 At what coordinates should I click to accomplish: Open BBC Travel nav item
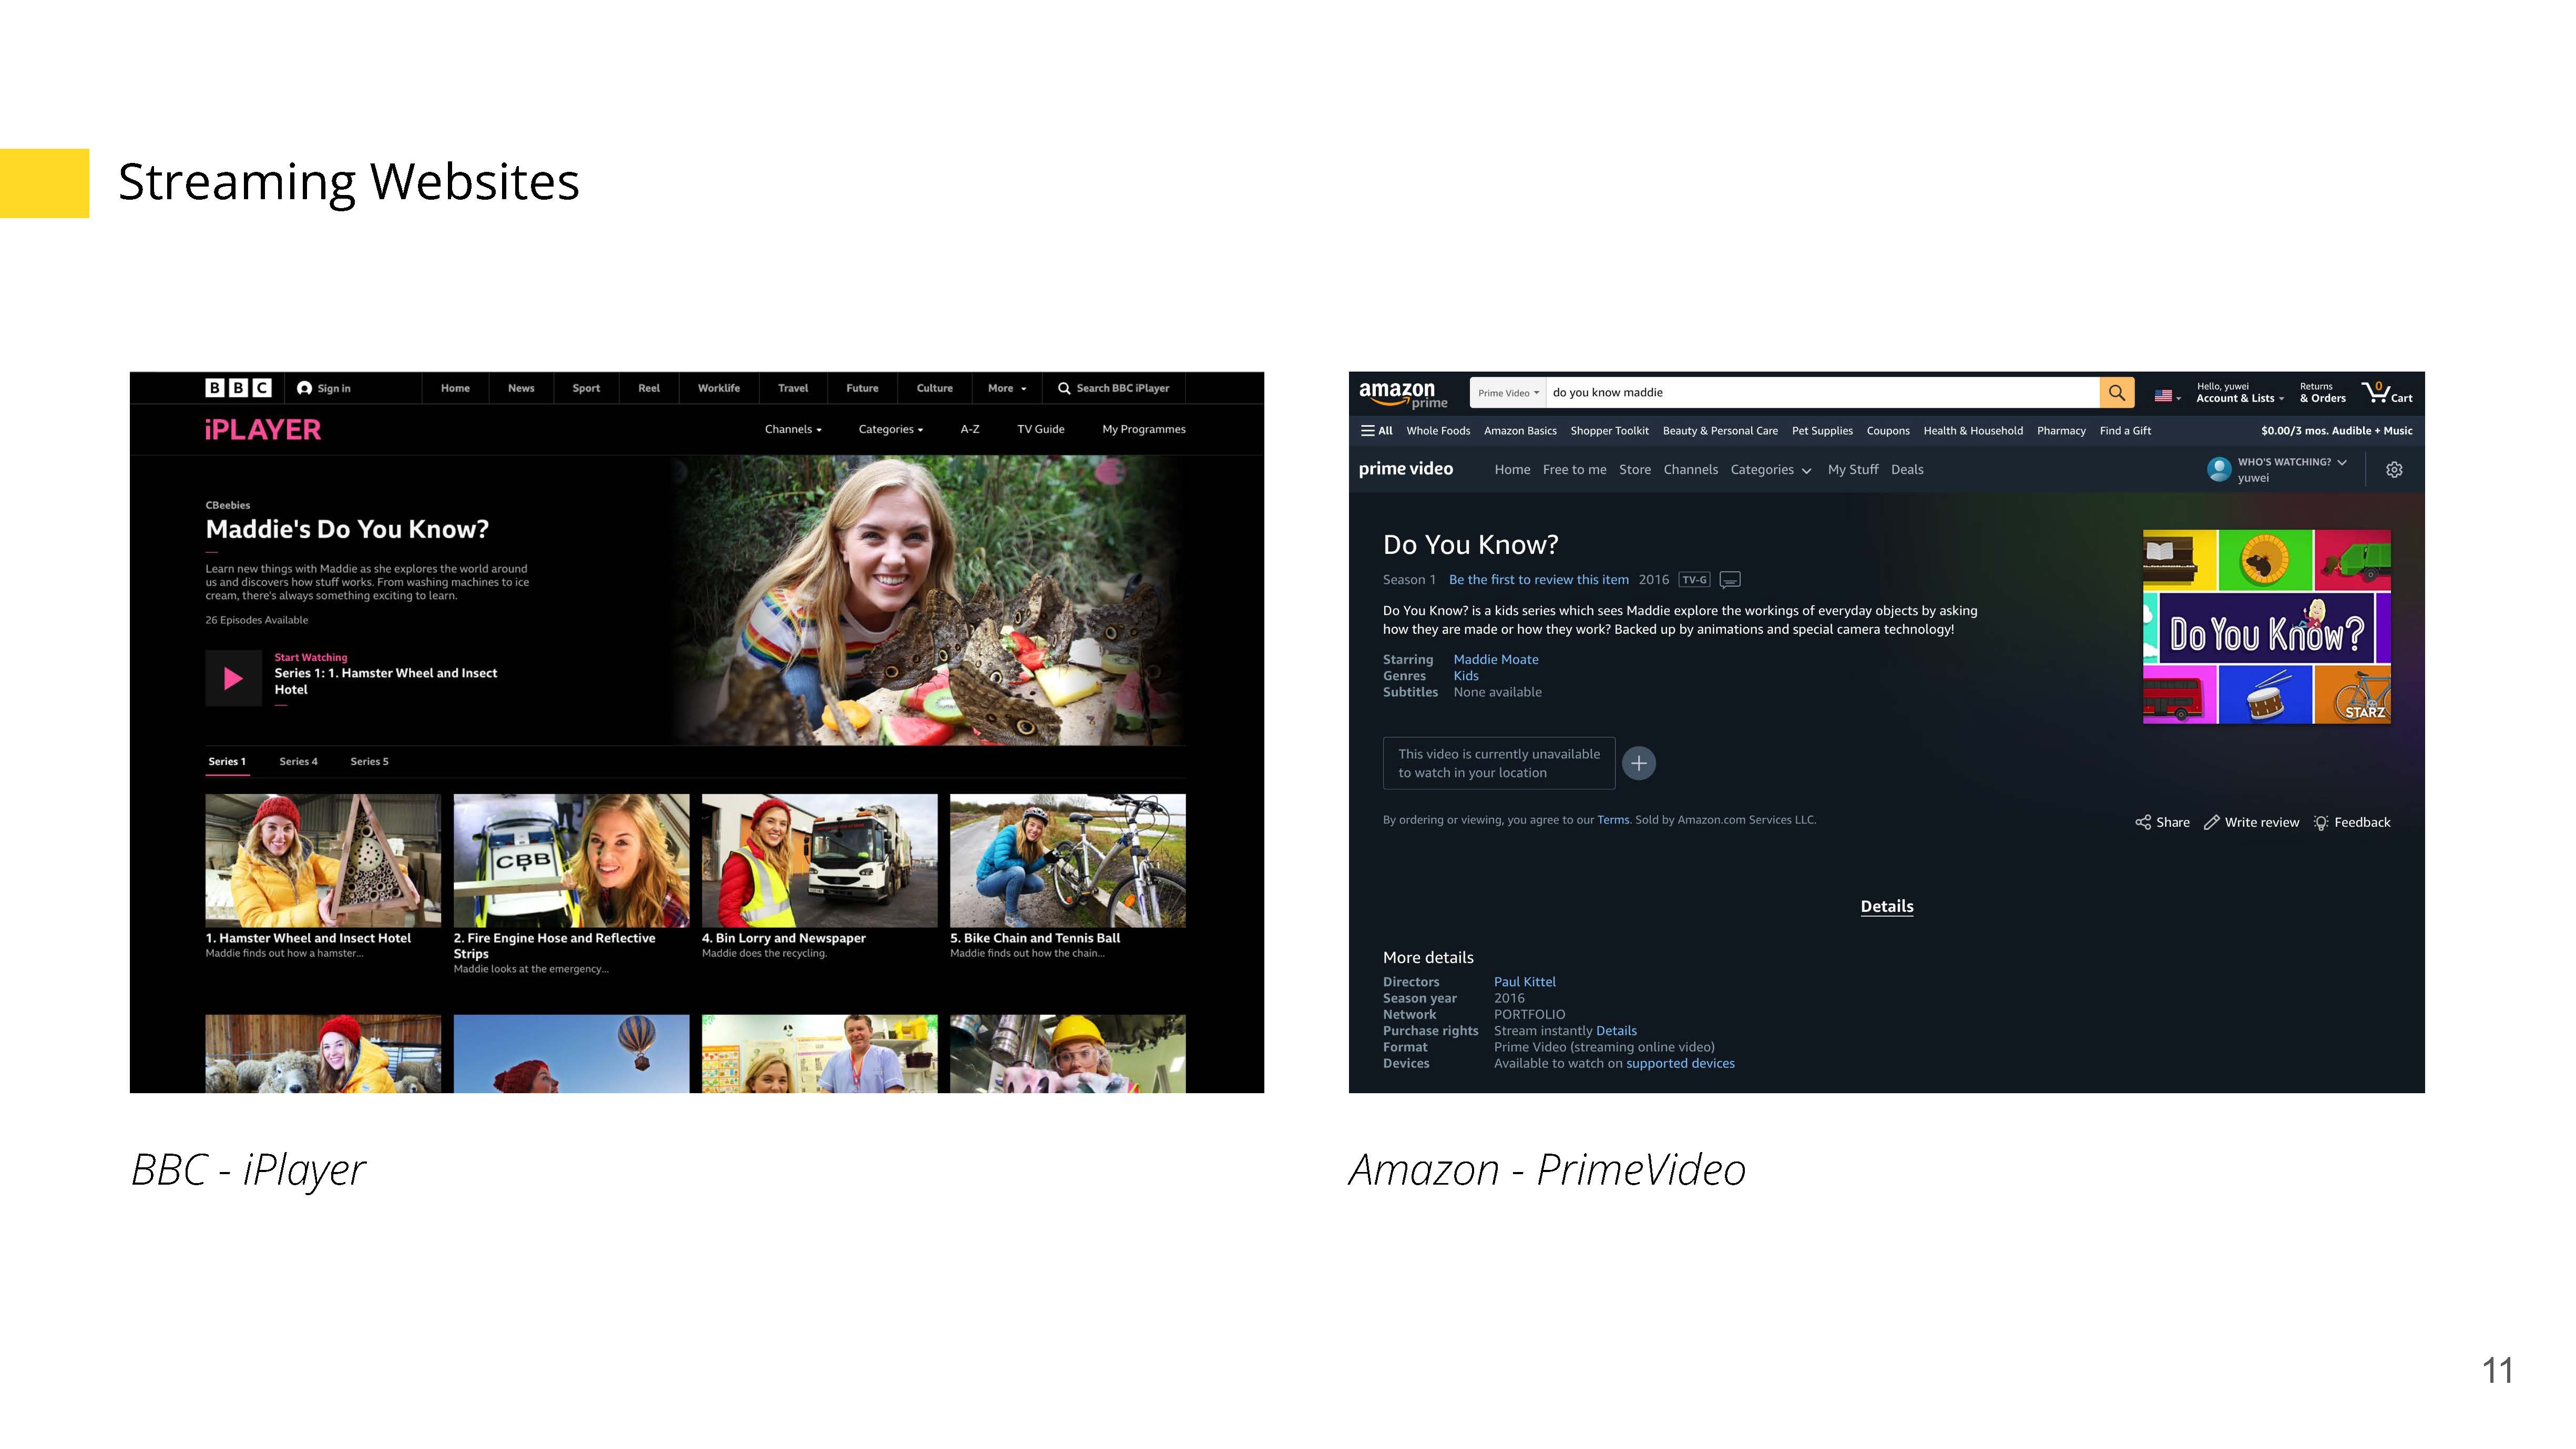[x=793, y=388]
